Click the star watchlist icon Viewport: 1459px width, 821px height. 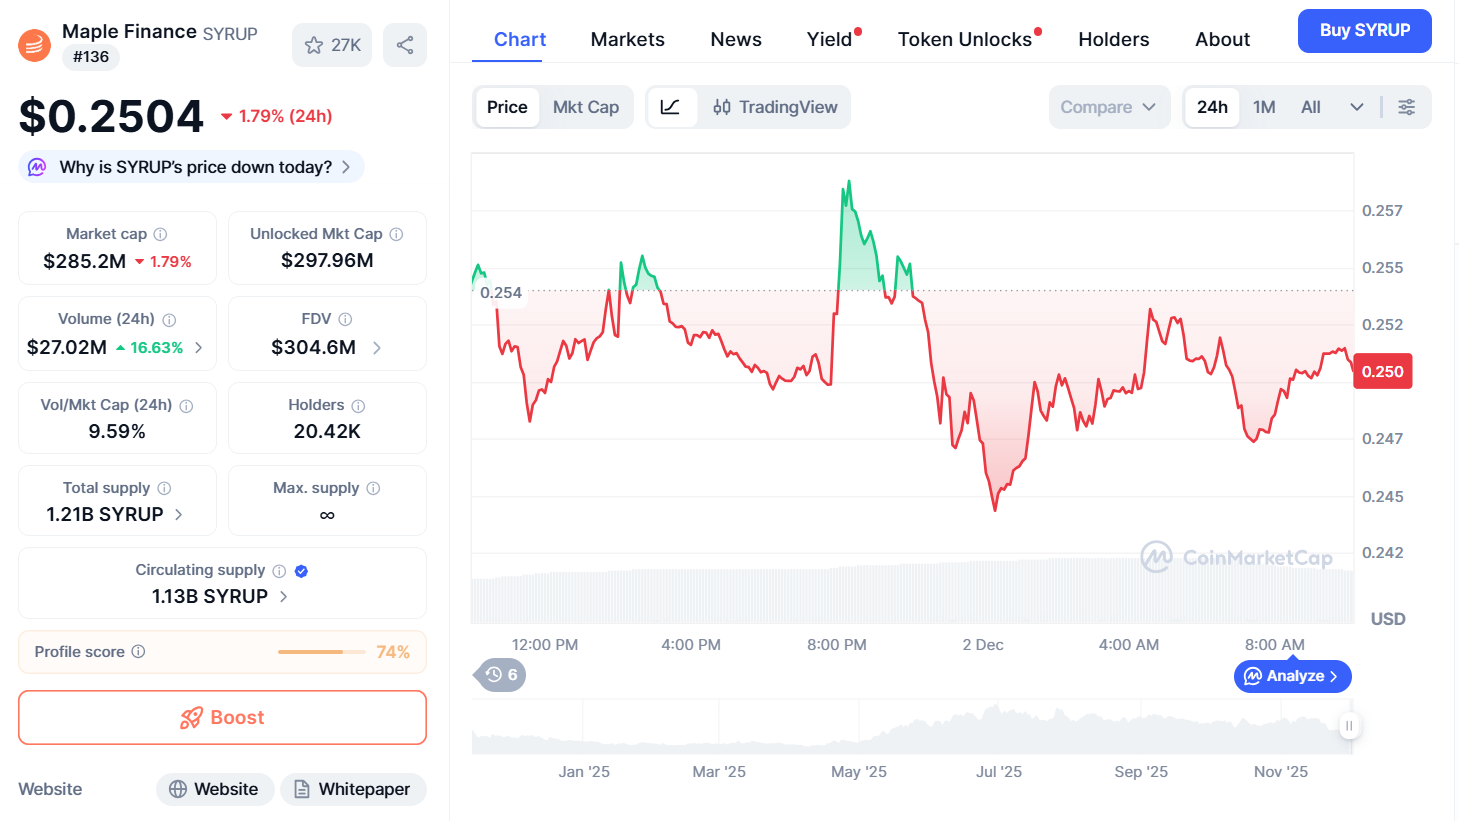click(x=314, y=45)
